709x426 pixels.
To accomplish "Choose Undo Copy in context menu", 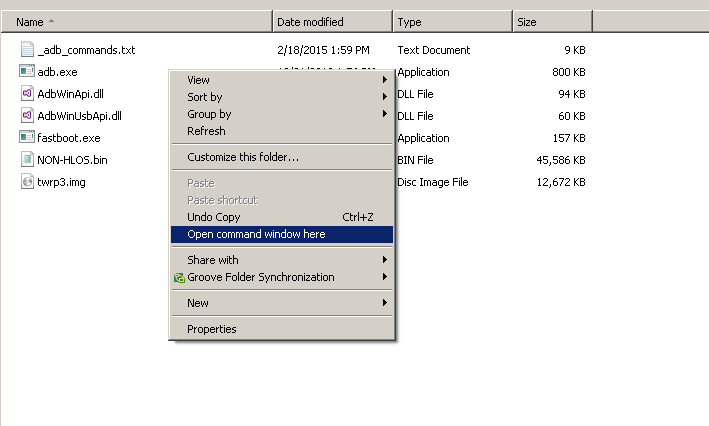I will 214,217.
